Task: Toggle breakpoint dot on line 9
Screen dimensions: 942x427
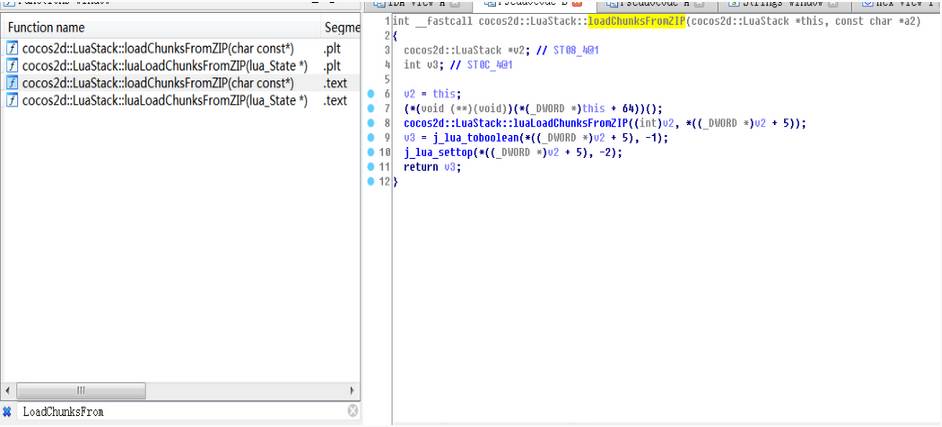Action: [371, 138]
